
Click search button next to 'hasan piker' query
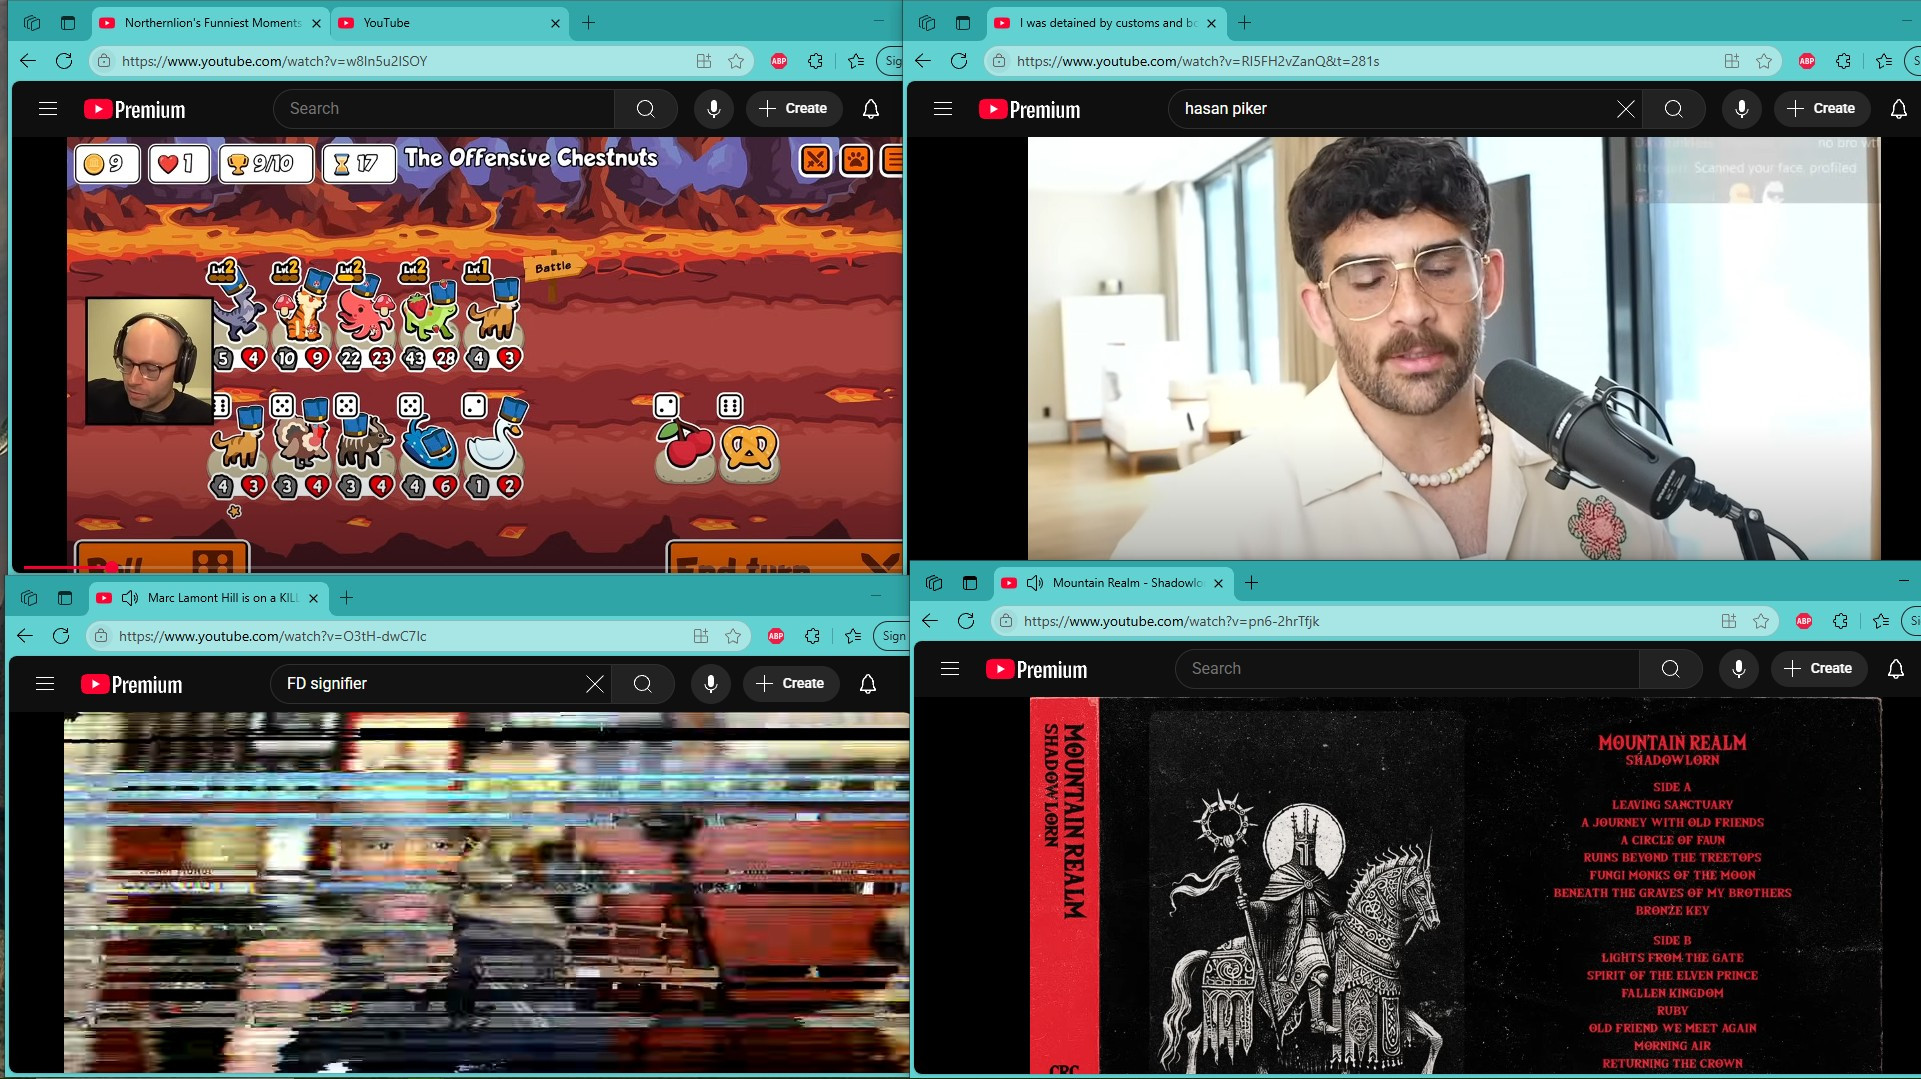tap(1674, 109)
